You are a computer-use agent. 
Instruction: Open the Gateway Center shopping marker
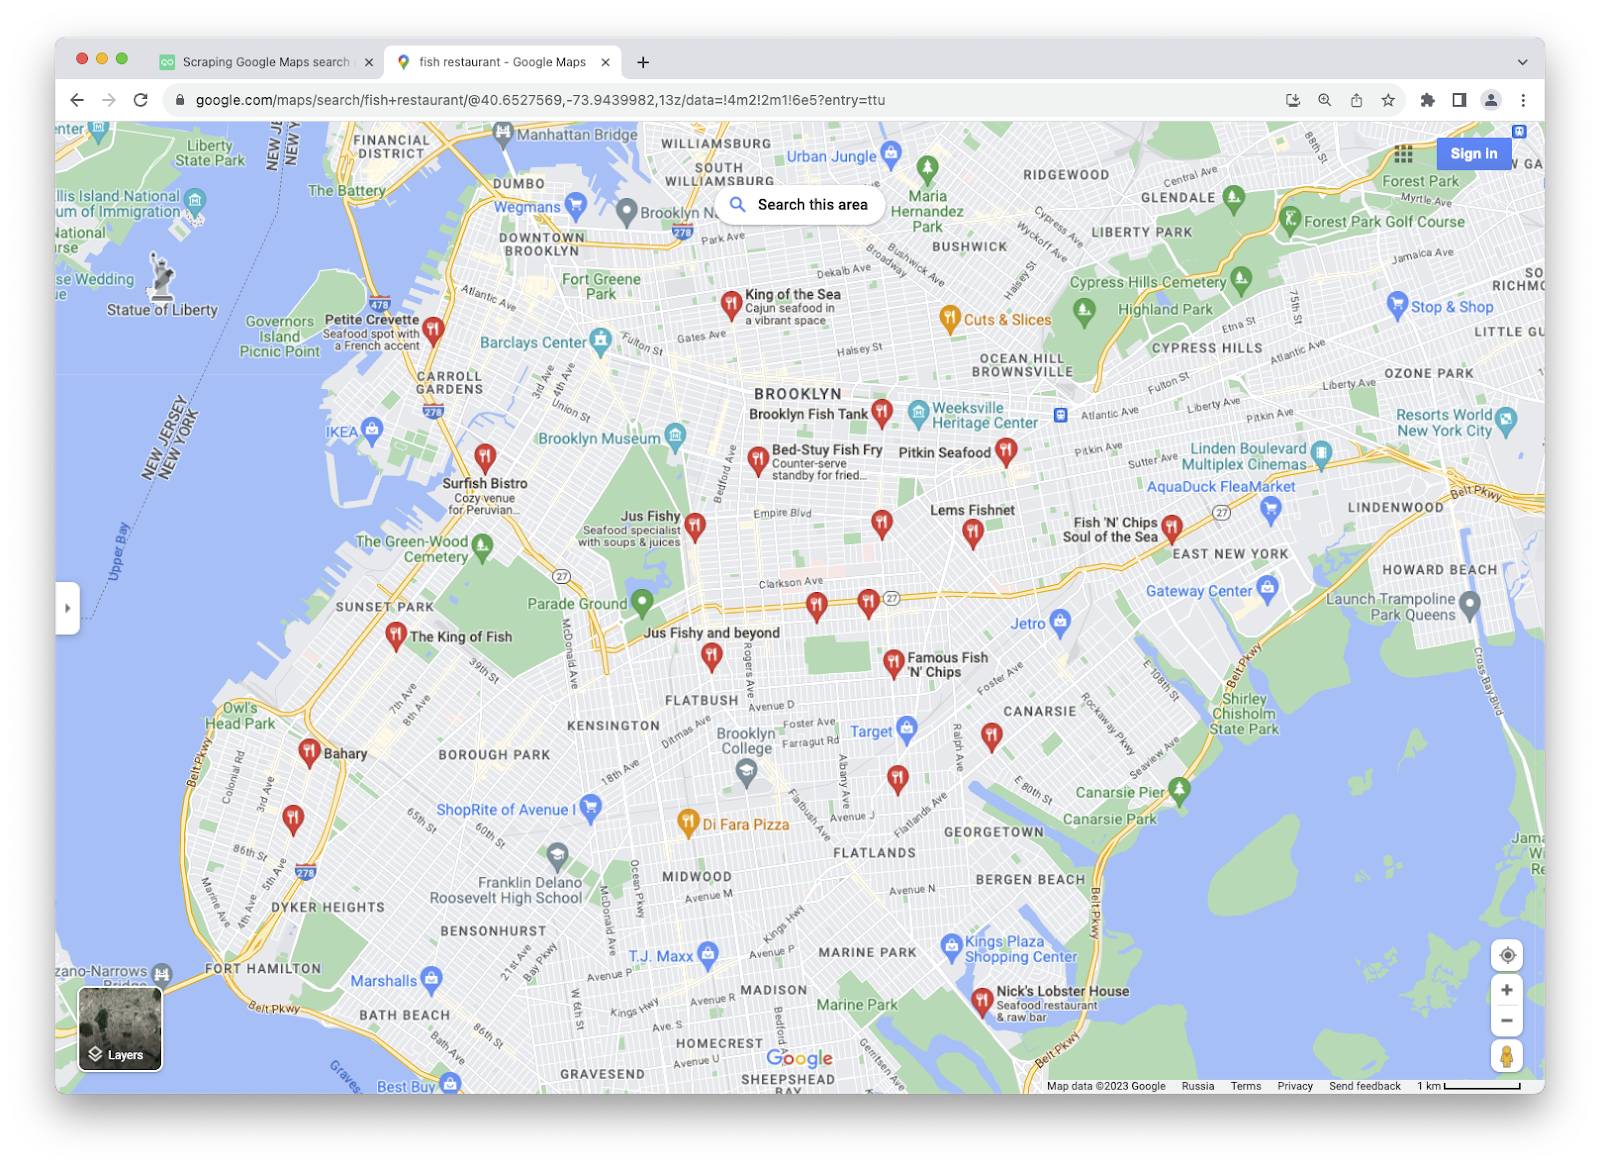click(1268, 588)
